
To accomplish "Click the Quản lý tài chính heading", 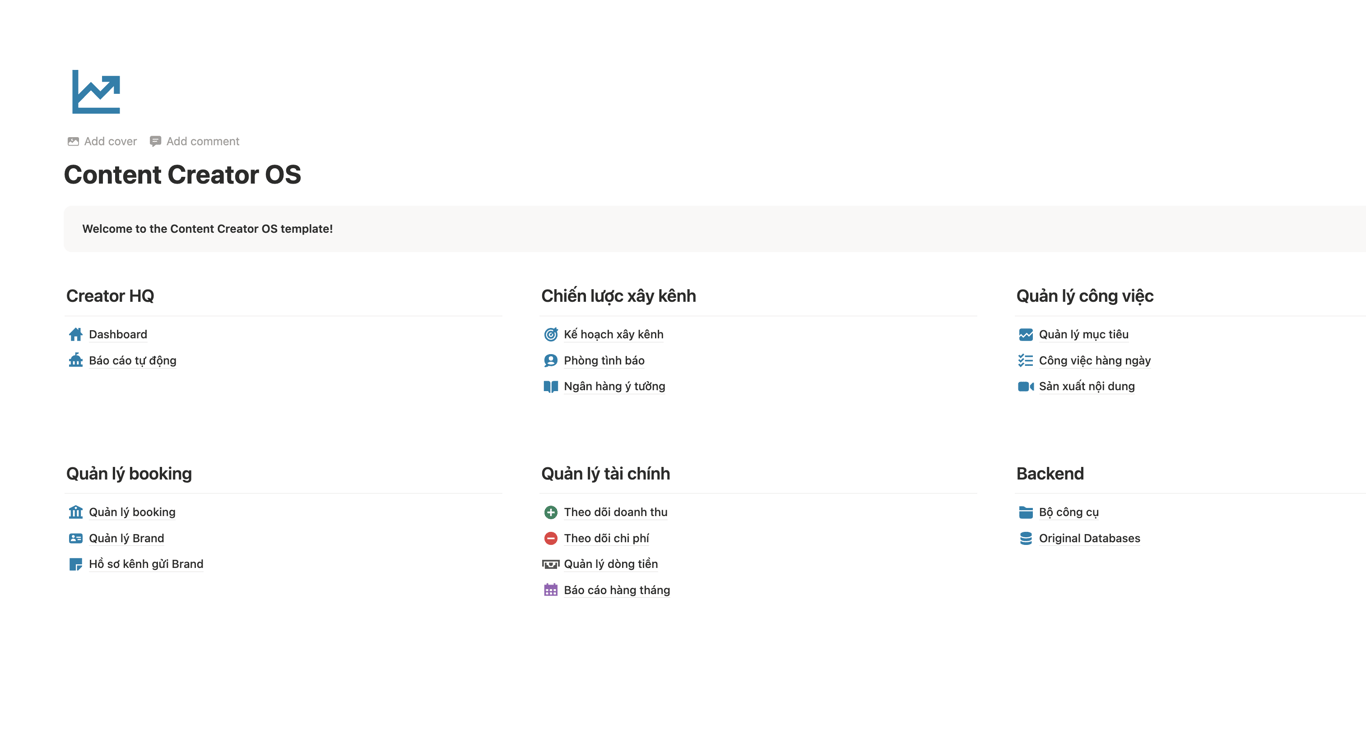I will tap(606, 474).
